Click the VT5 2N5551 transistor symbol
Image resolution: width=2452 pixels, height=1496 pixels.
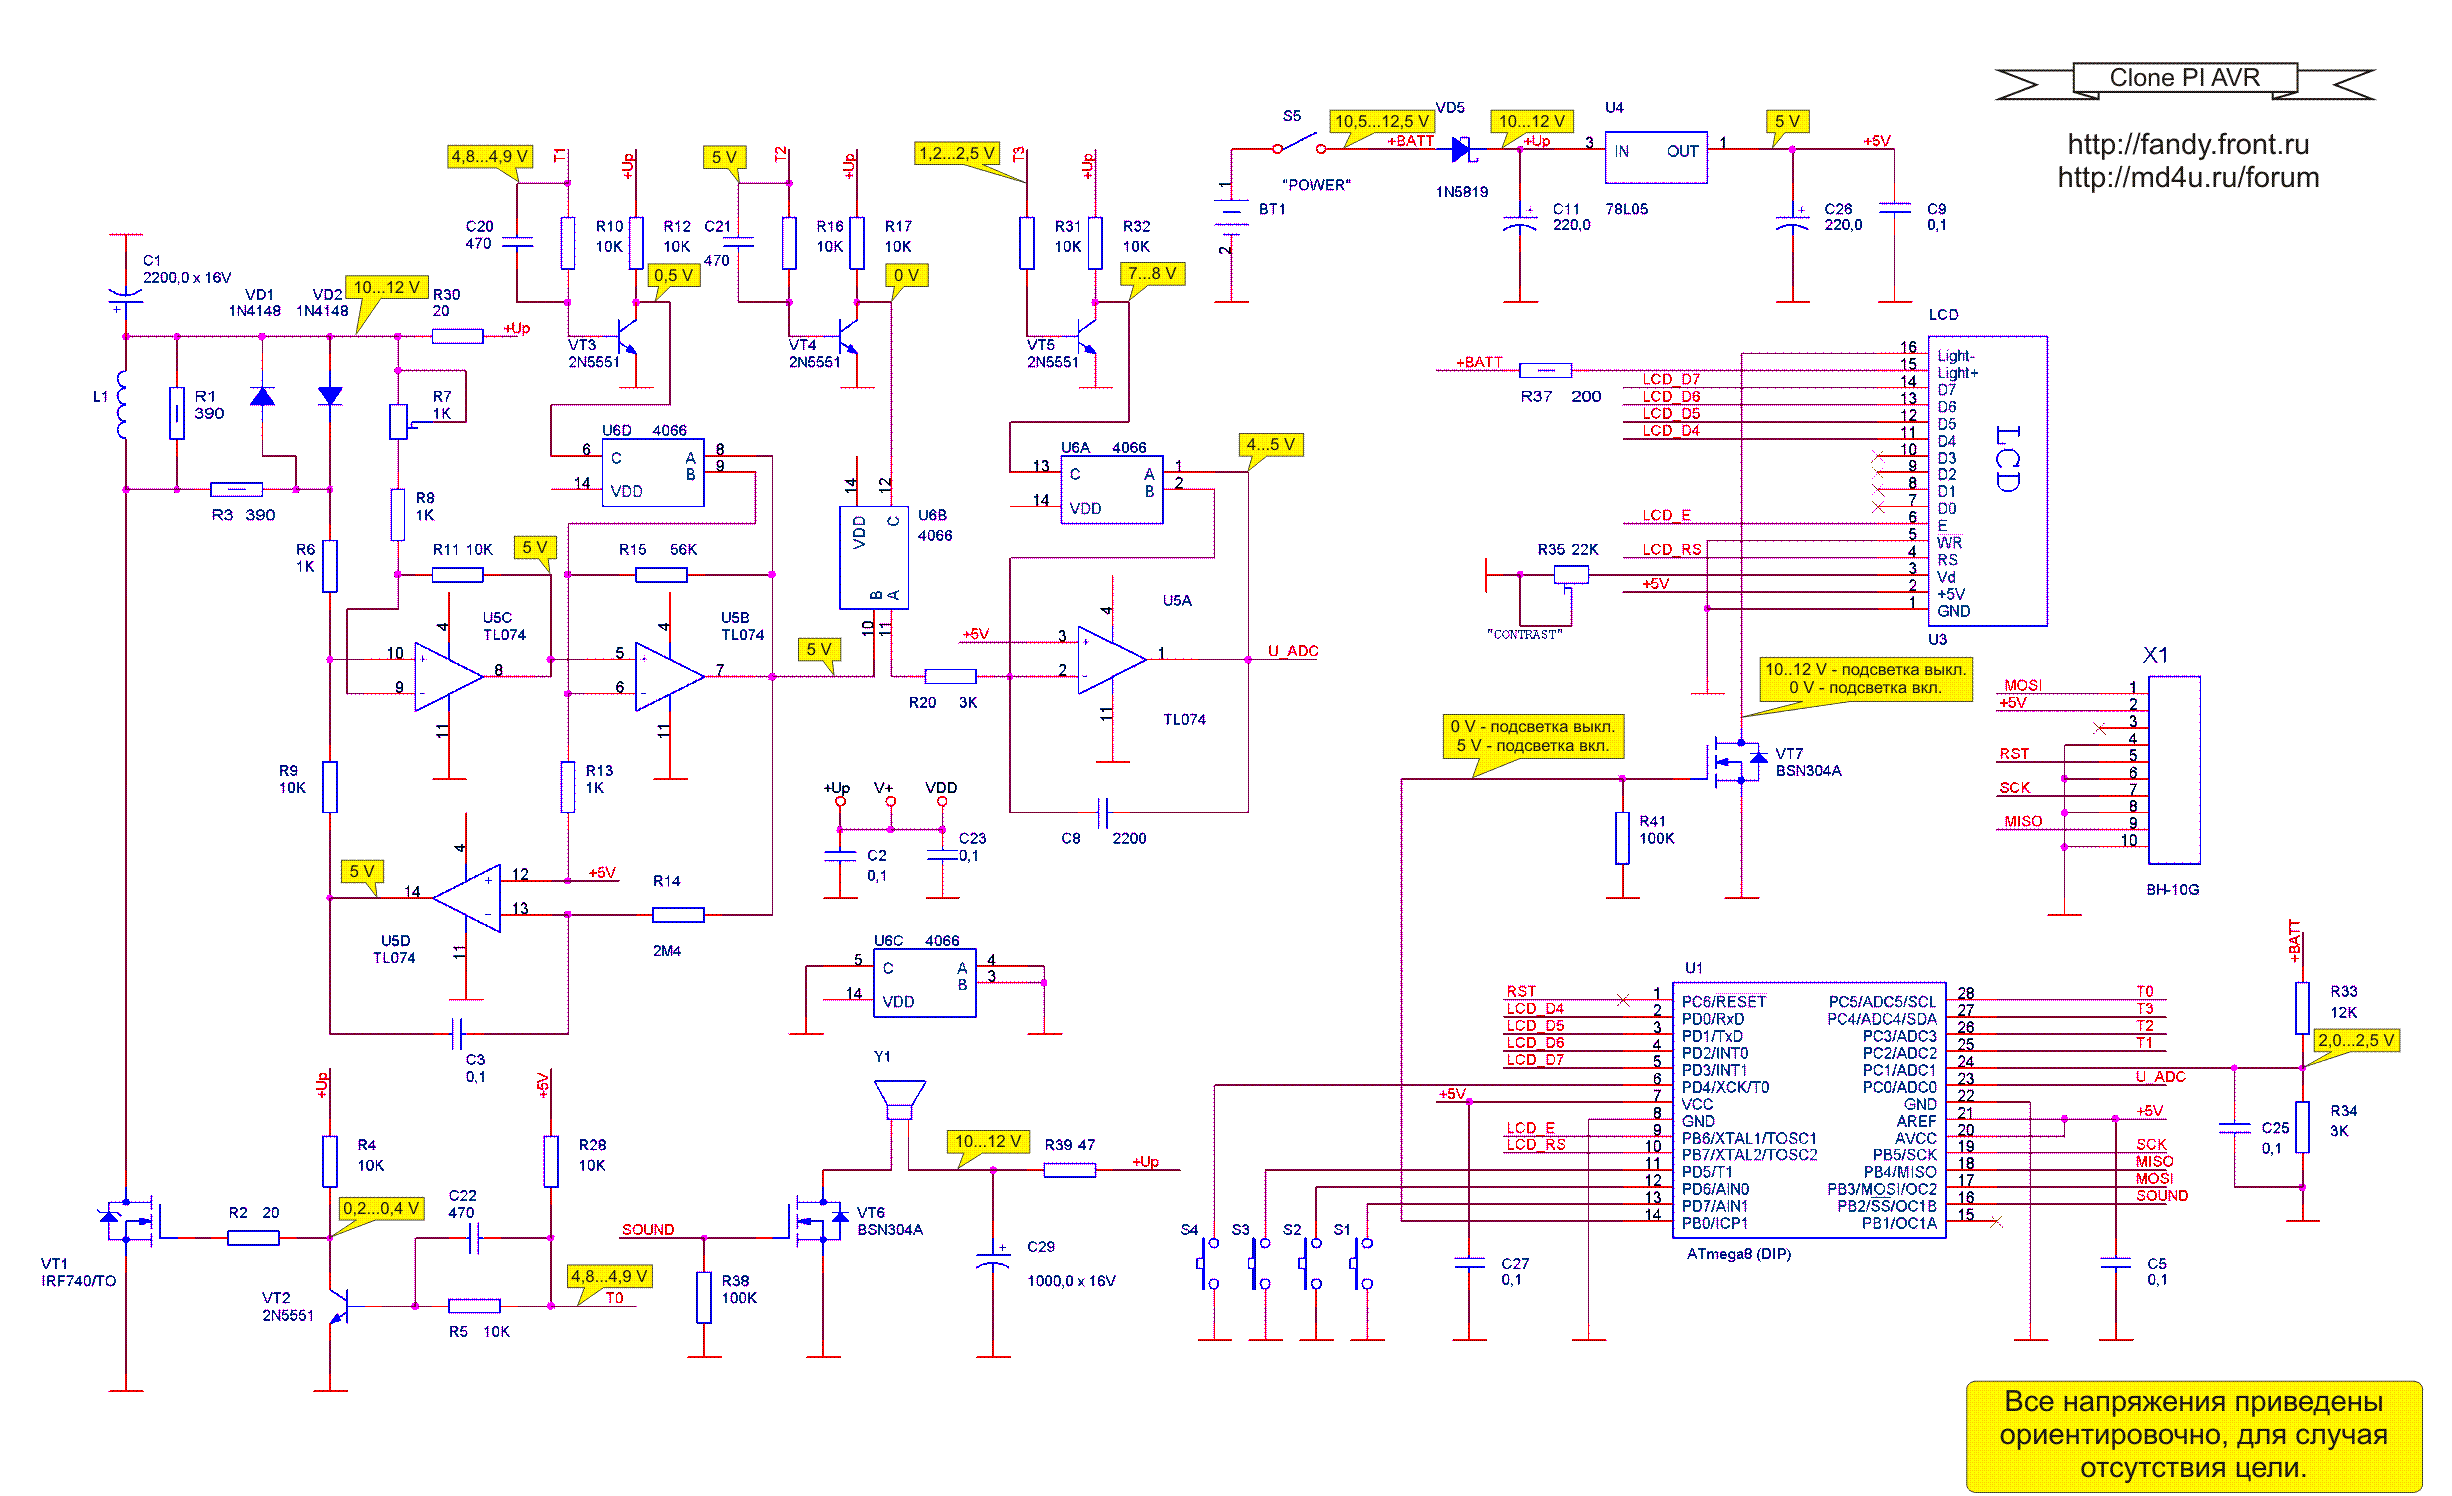pyautogui.click(x=1085, y=336)
